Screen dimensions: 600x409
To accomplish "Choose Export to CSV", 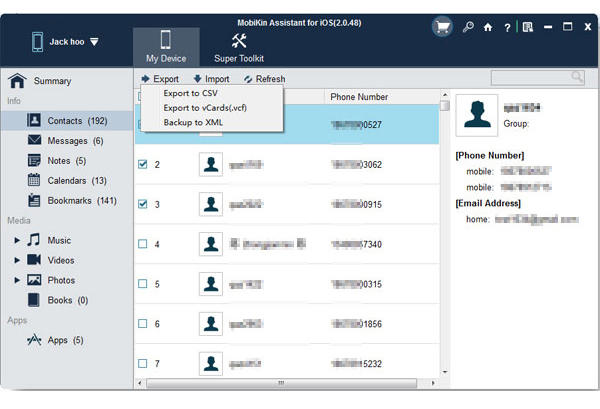I will coord(190,93).
